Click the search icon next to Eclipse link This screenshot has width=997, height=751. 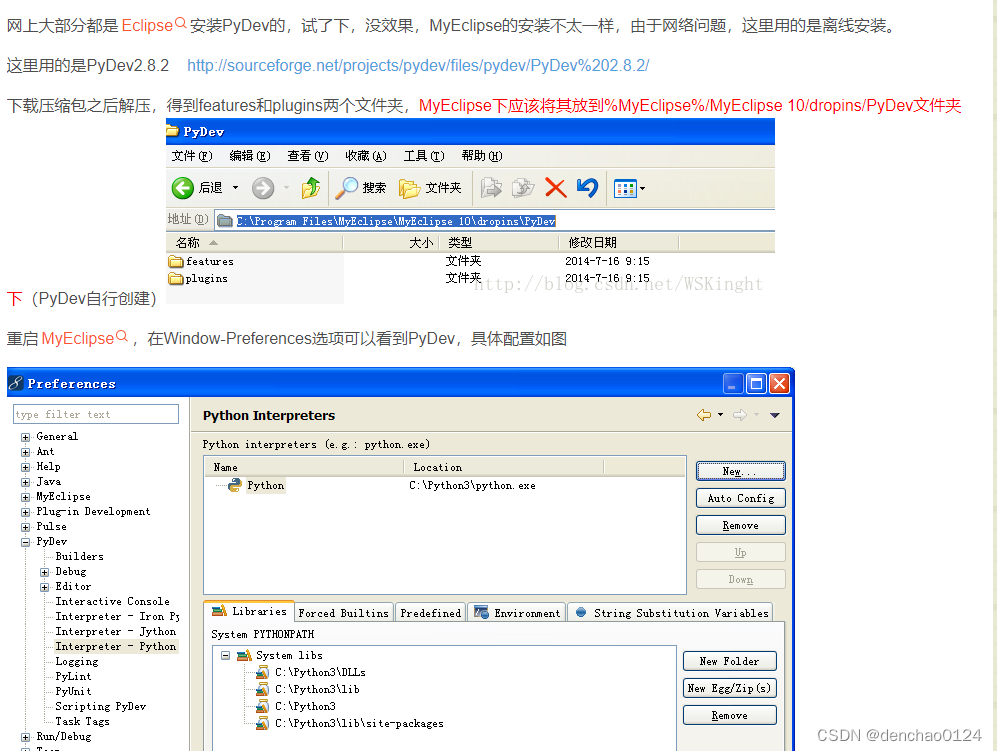point(181,23)
